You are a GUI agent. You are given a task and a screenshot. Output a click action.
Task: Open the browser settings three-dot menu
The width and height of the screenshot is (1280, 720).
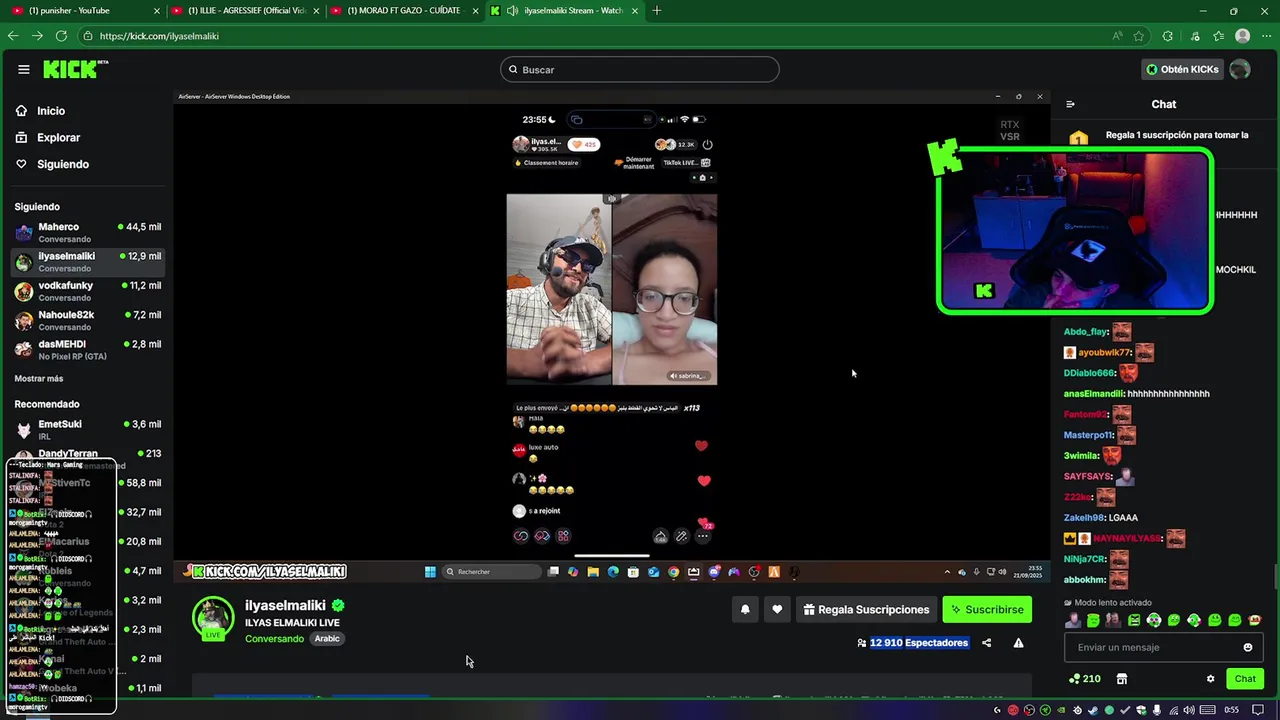click(x=1266, y=36)
